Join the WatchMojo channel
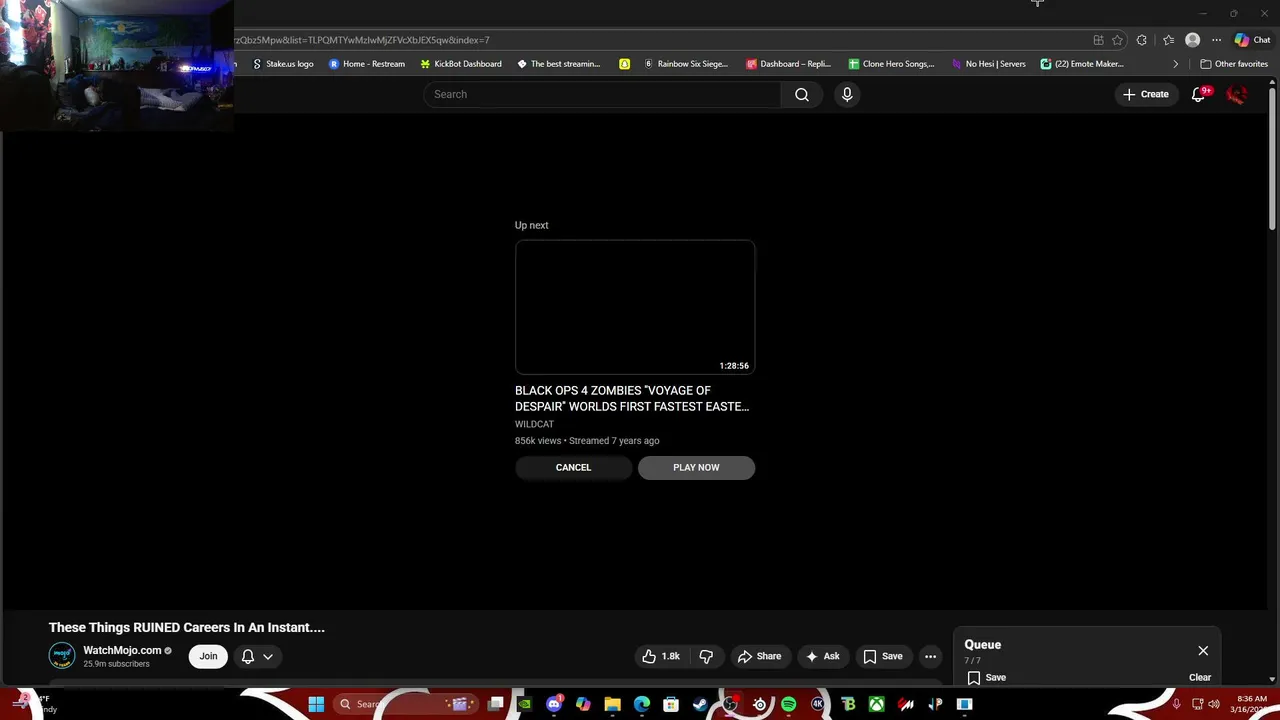Viewport: 1280px width, 720px height. pos(208,656)
